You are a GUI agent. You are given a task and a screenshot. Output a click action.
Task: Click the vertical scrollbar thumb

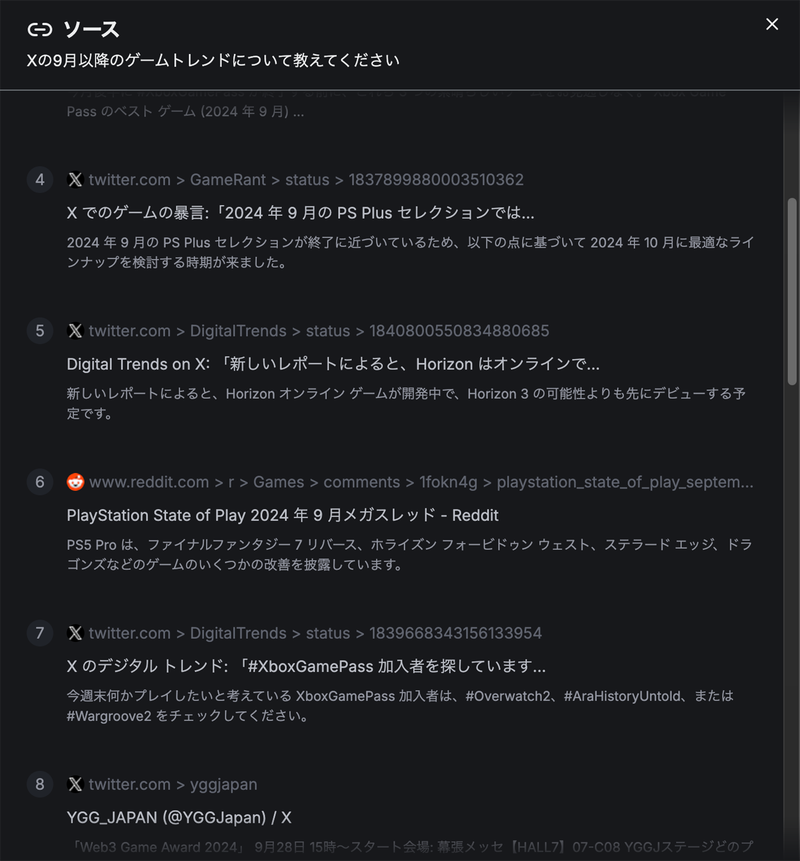[793, 290]
